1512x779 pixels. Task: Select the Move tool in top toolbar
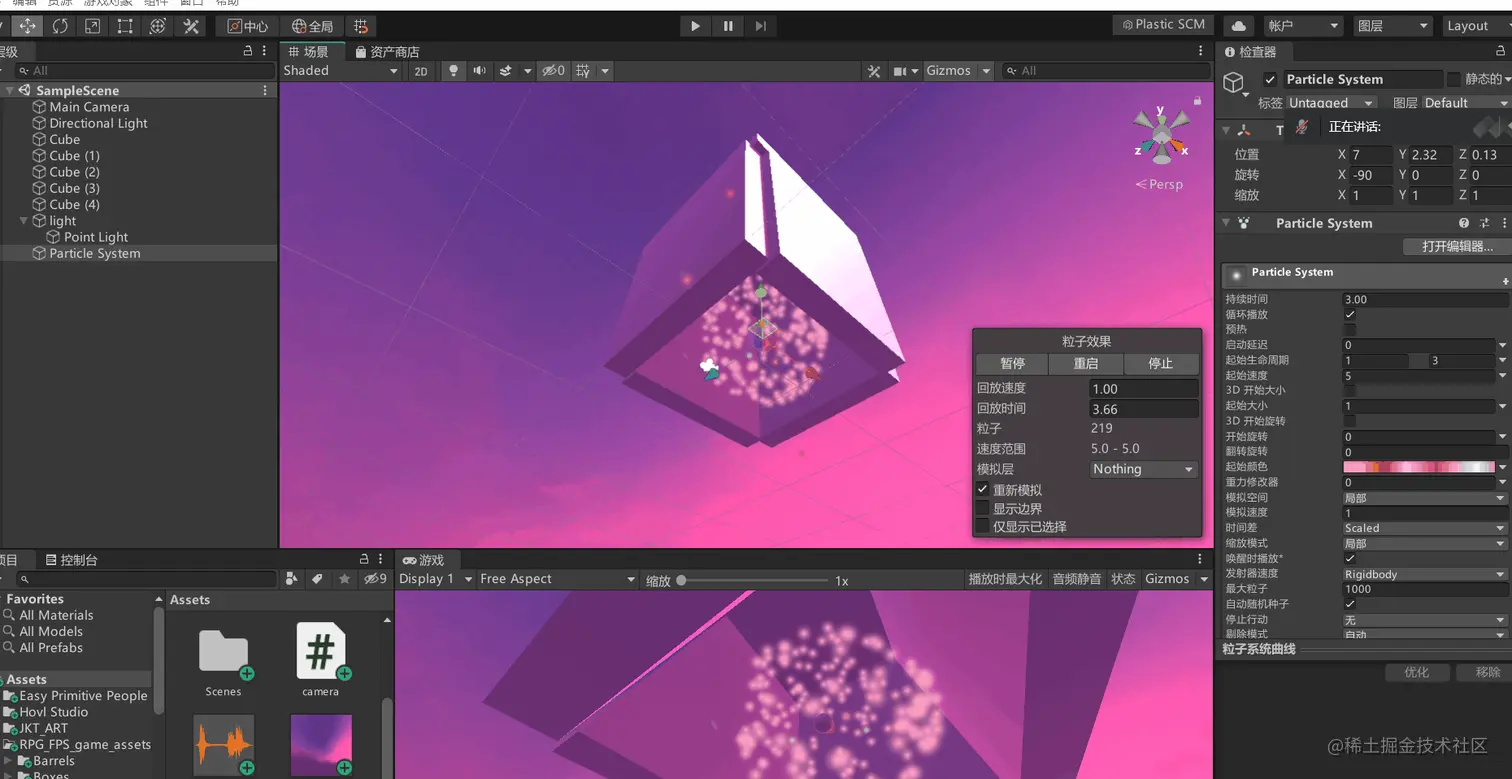(x=27, y=26)
